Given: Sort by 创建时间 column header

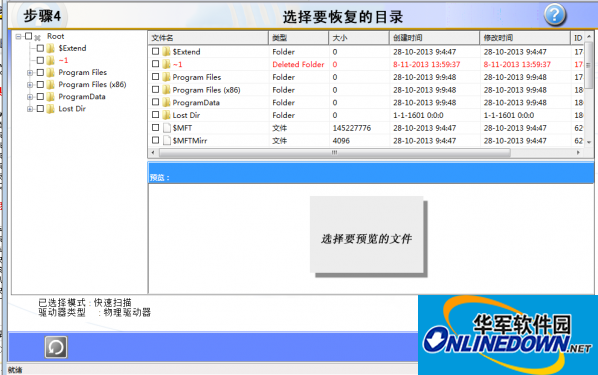Looking at the screenshot, I should (x=434, y=38).
